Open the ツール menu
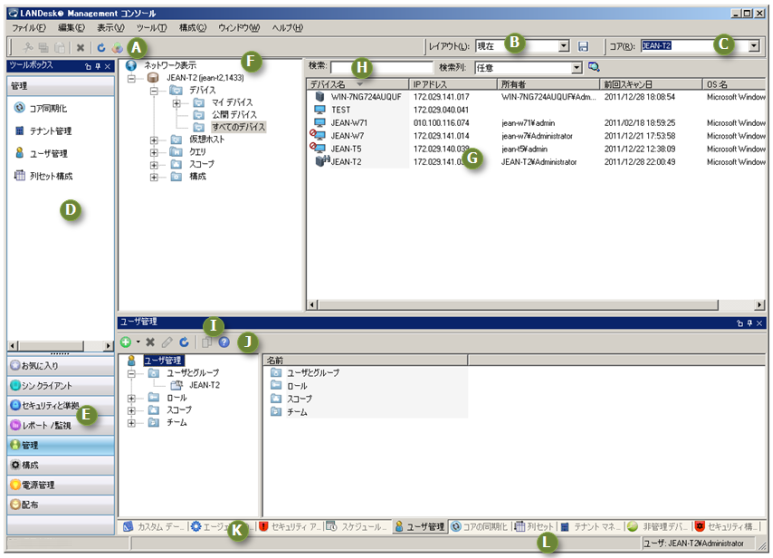Viewport: 773px width, 558px height. tap(151, 28)
